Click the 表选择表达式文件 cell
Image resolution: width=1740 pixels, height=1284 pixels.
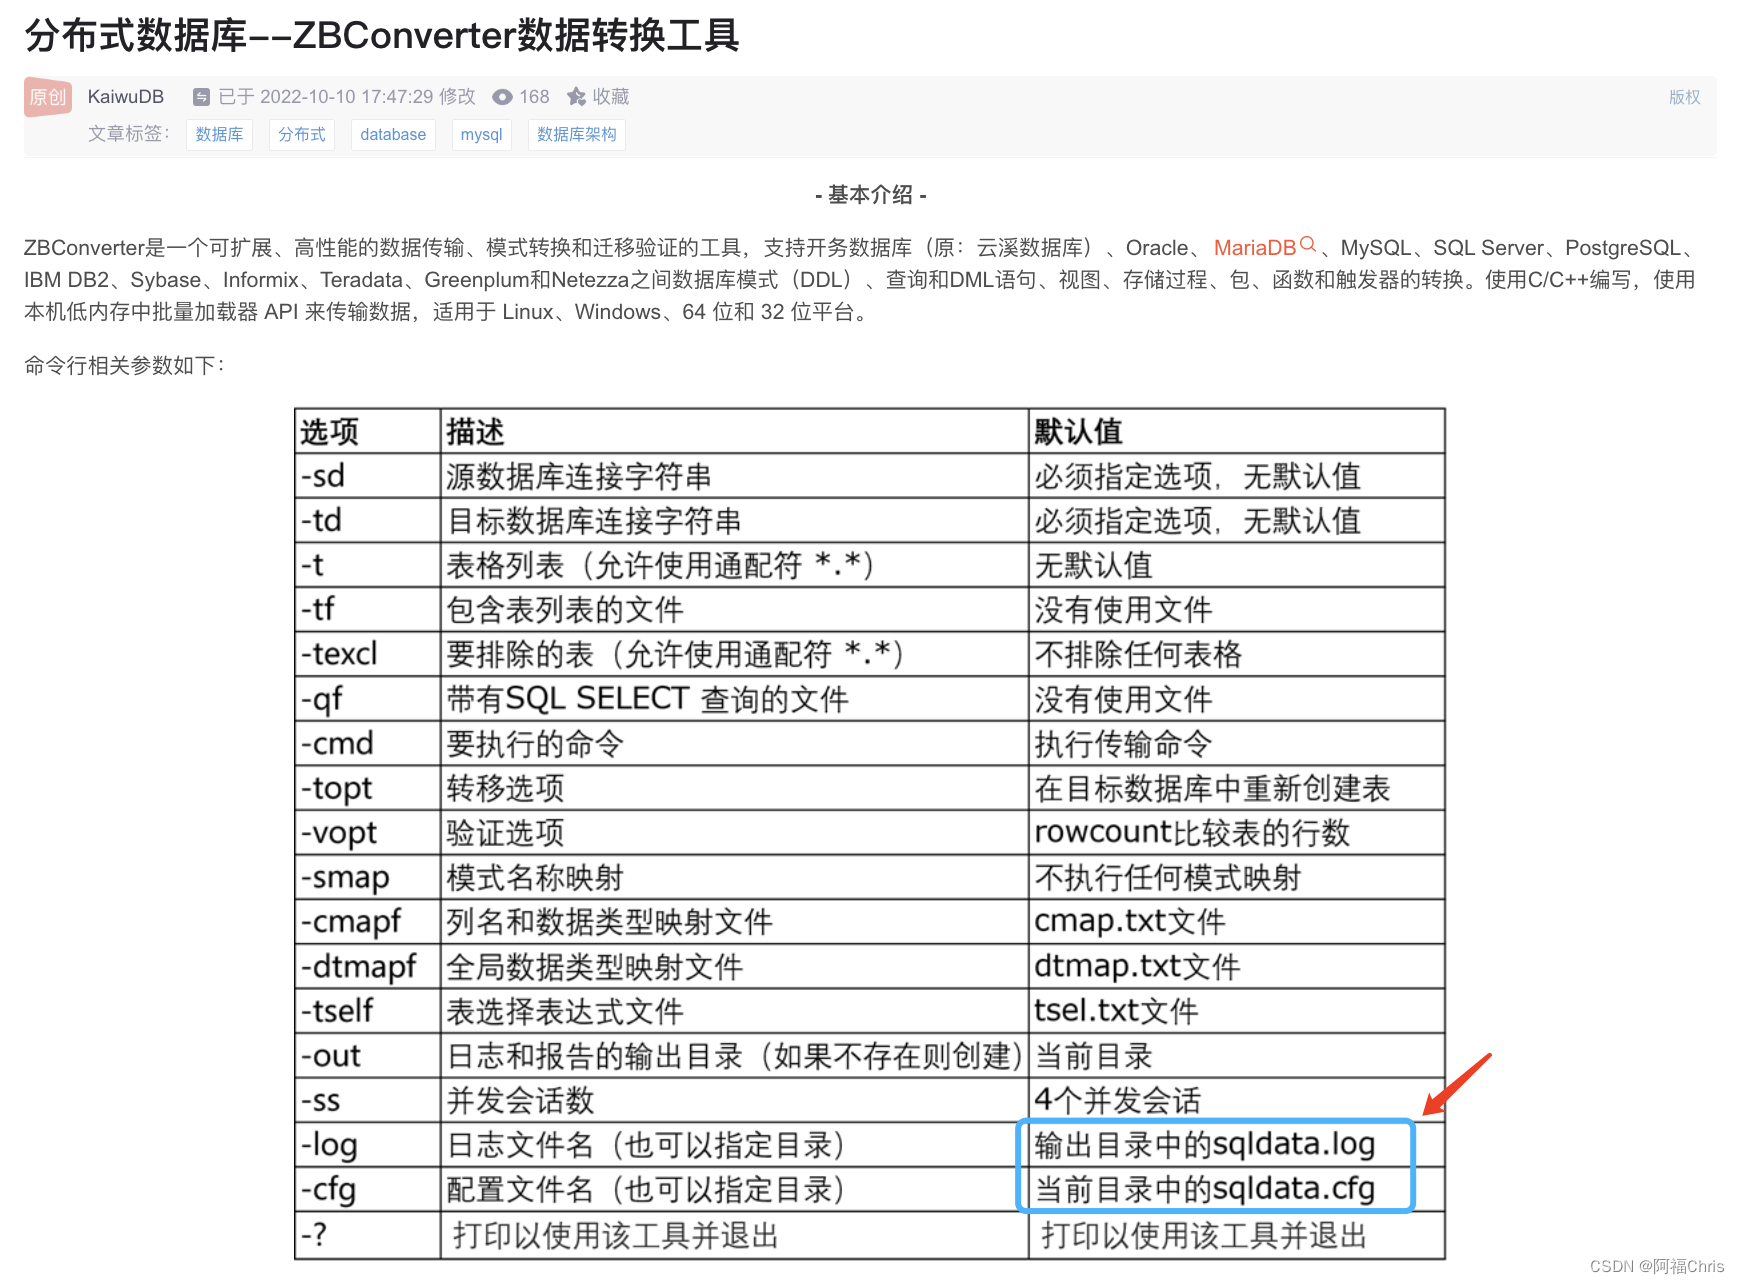pyautogui.click(x=735, y=1011)
